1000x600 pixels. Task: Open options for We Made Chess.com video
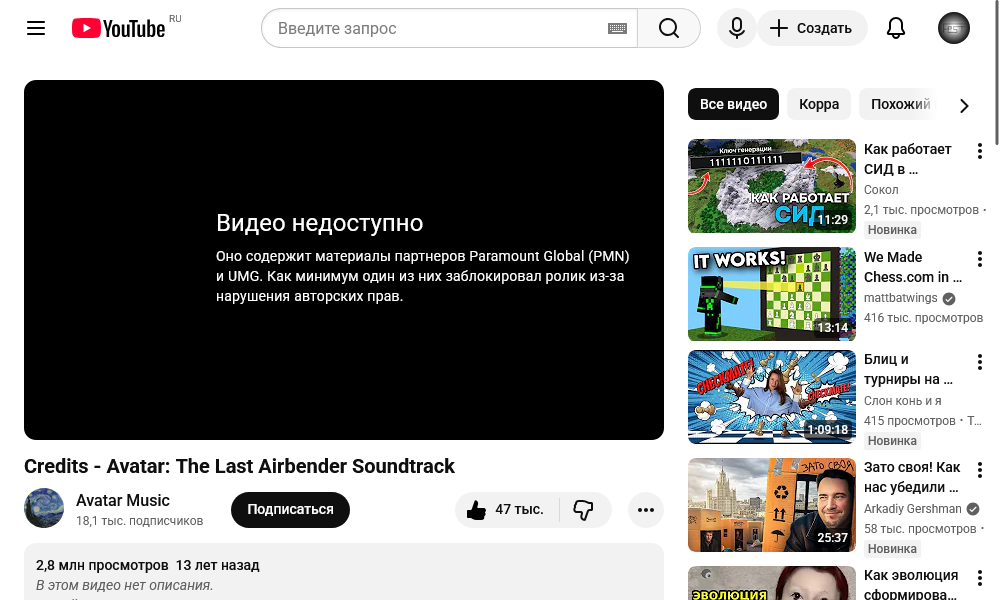(980, 259)
